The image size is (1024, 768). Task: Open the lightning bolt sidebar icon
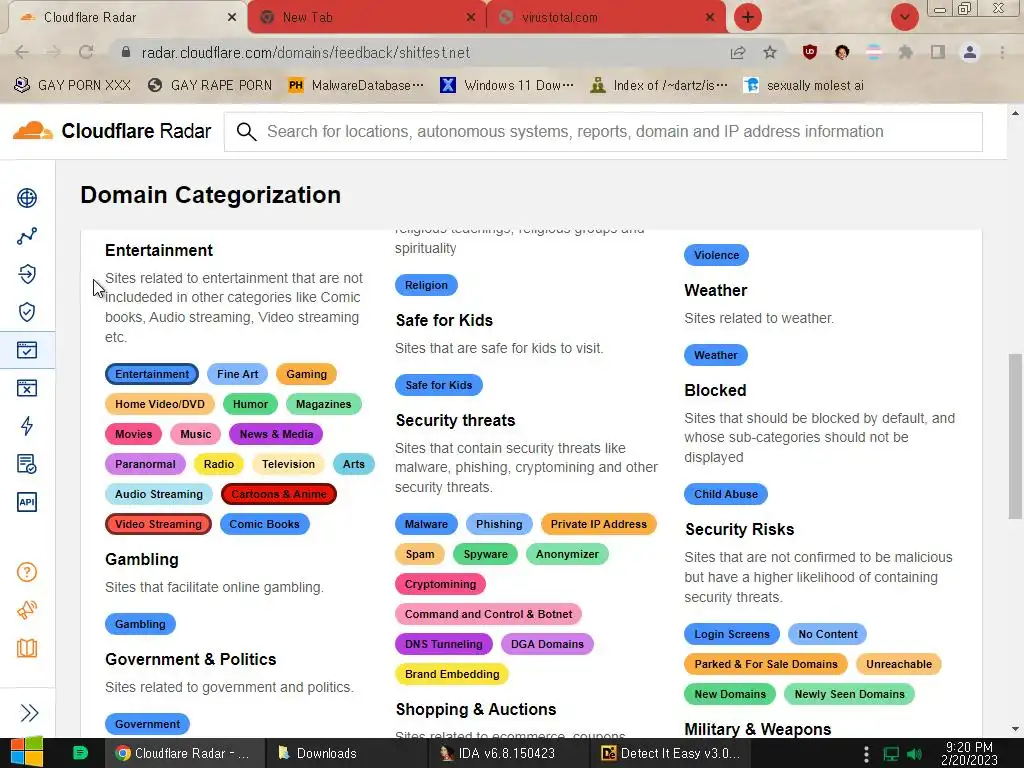click(27, 426)
